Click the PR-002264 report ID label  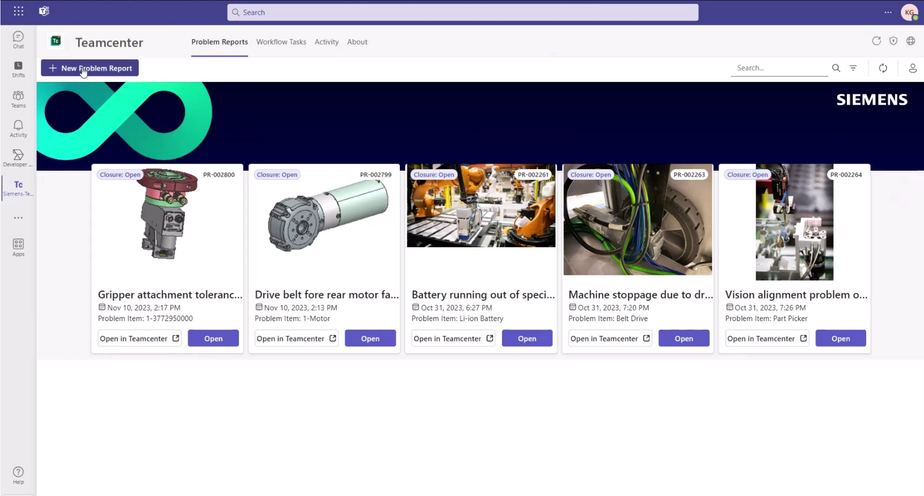point(846,174)
